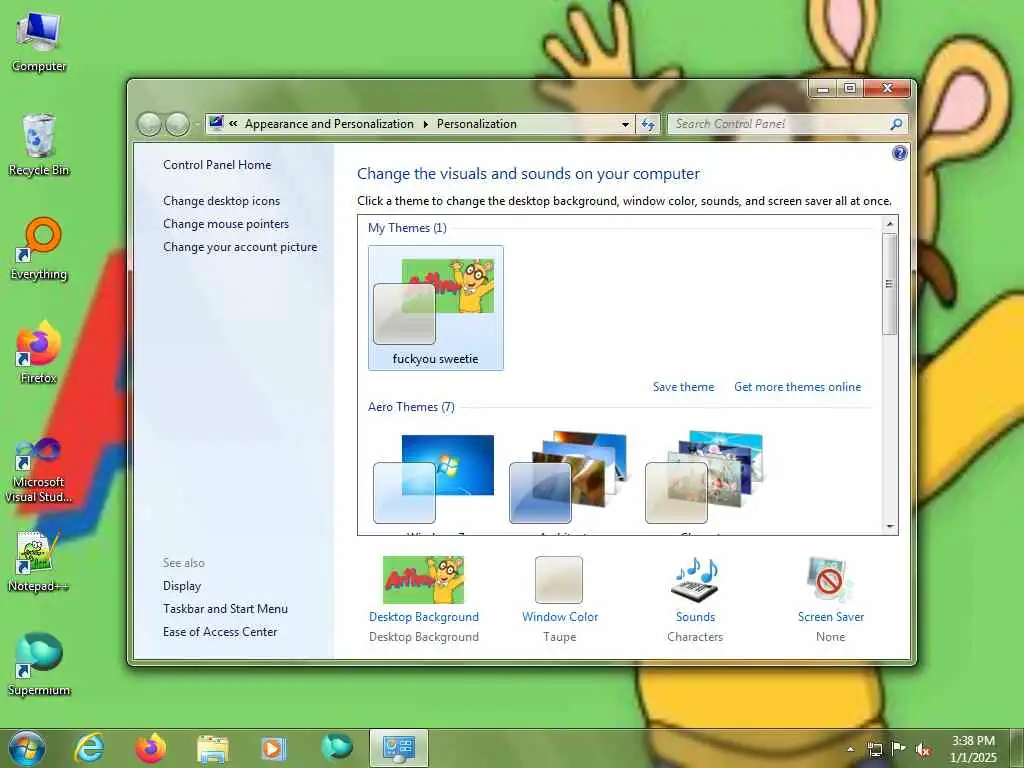Viewport: 1024px width, 768px height.
Task: Select the Recycle Bin desktop icon
Action: tap(39, 145)
